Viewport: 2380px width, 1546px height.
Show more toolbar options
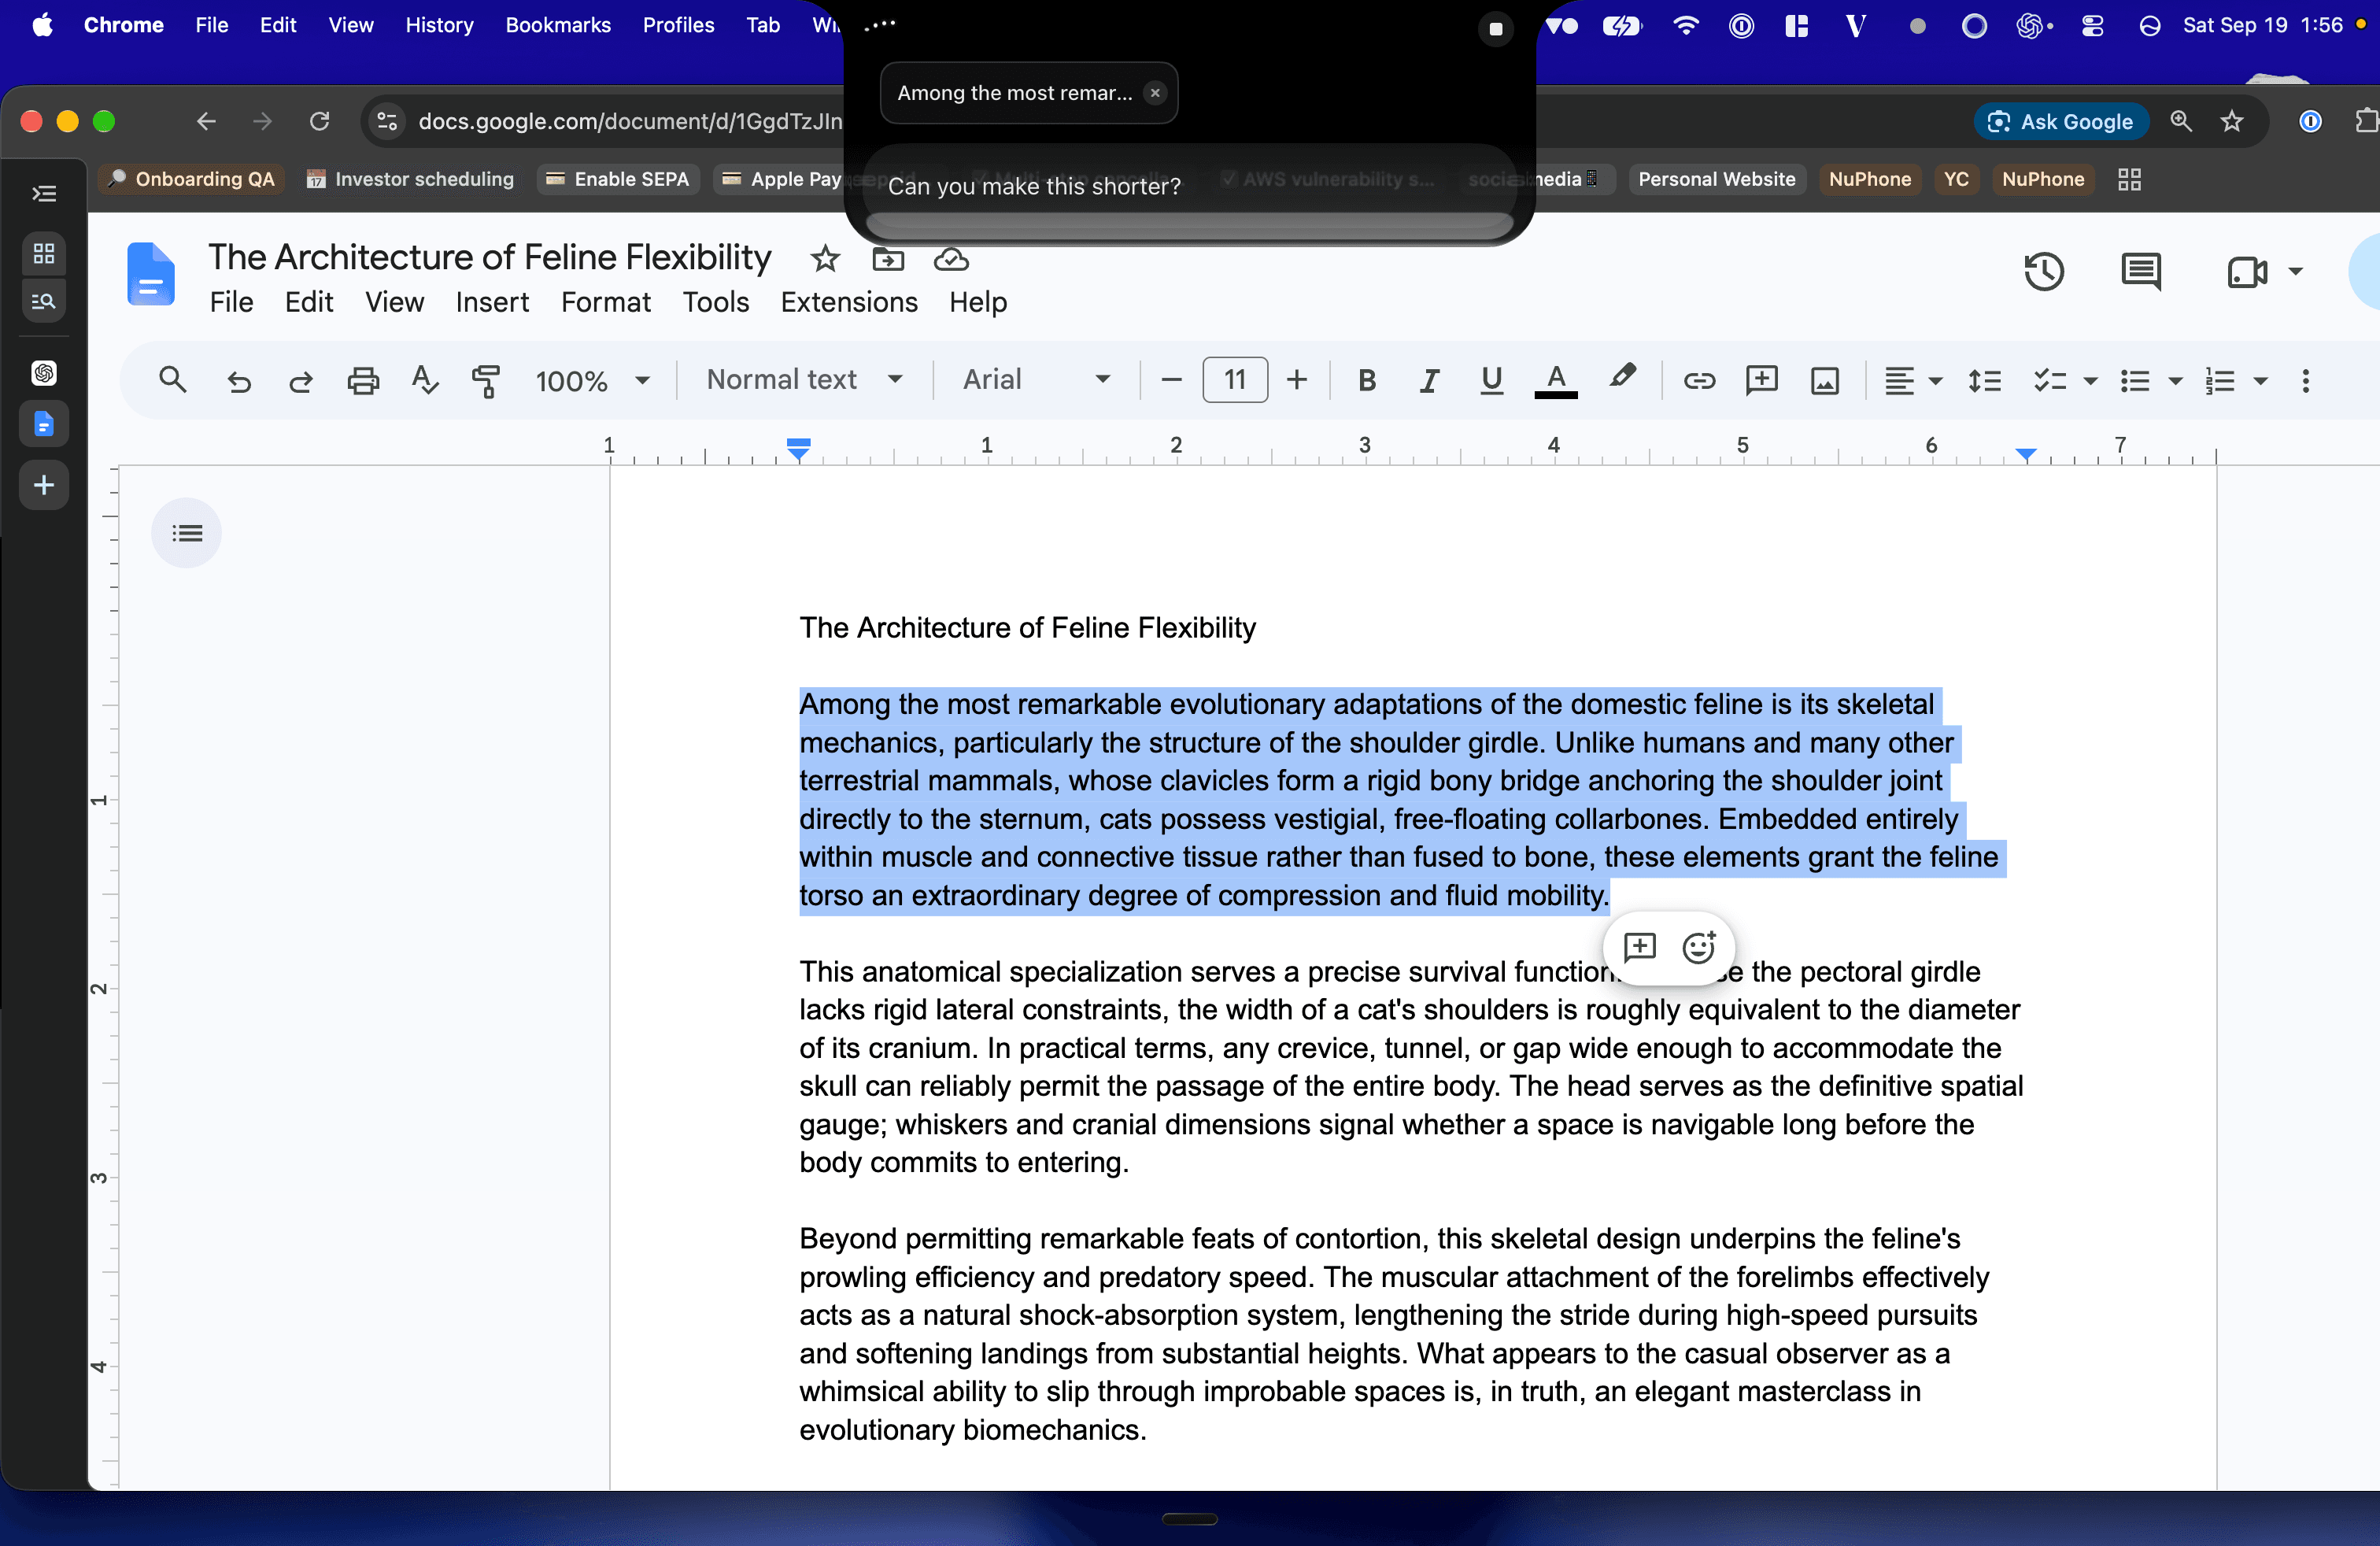point(2306,380)
